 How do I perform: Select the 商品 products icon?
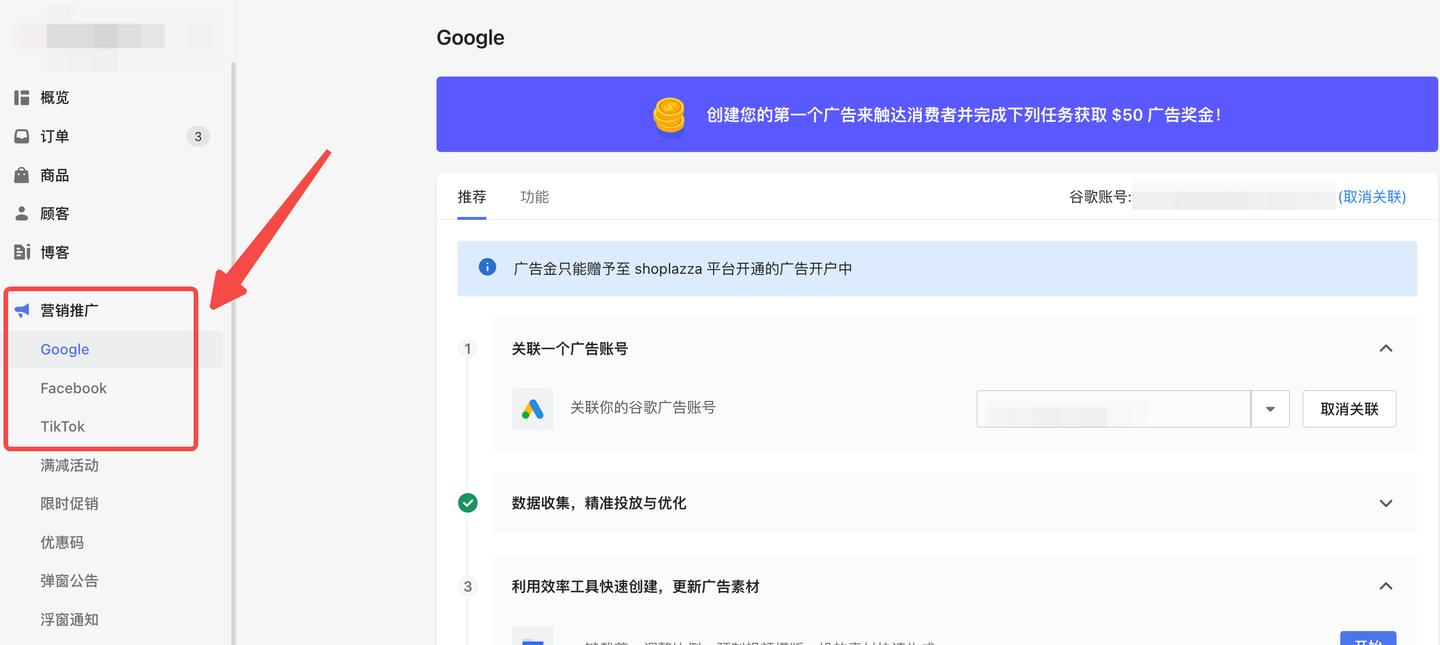click(x=22, y=174)
